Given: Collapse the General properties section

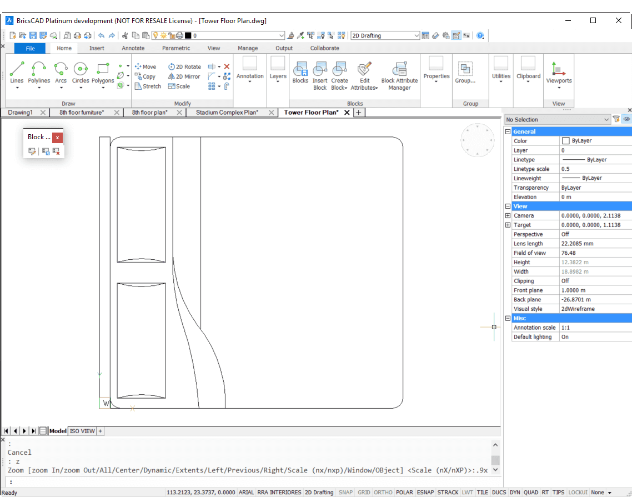Looking at the screenshot, I should pos(508,131).
